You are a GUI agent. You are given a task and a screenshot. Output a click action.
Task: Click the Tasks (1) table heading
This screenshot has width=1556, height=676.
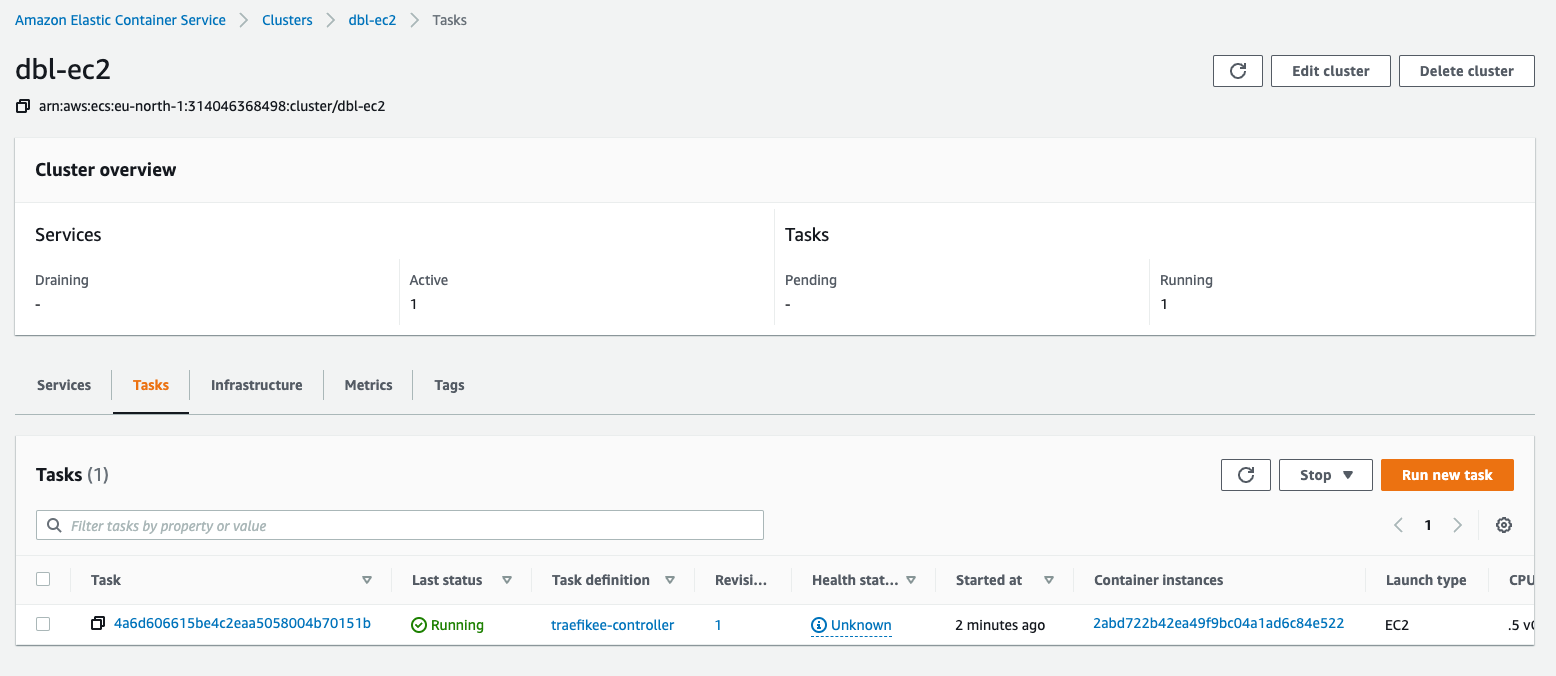pyautogui.click(x=72, y=475)
